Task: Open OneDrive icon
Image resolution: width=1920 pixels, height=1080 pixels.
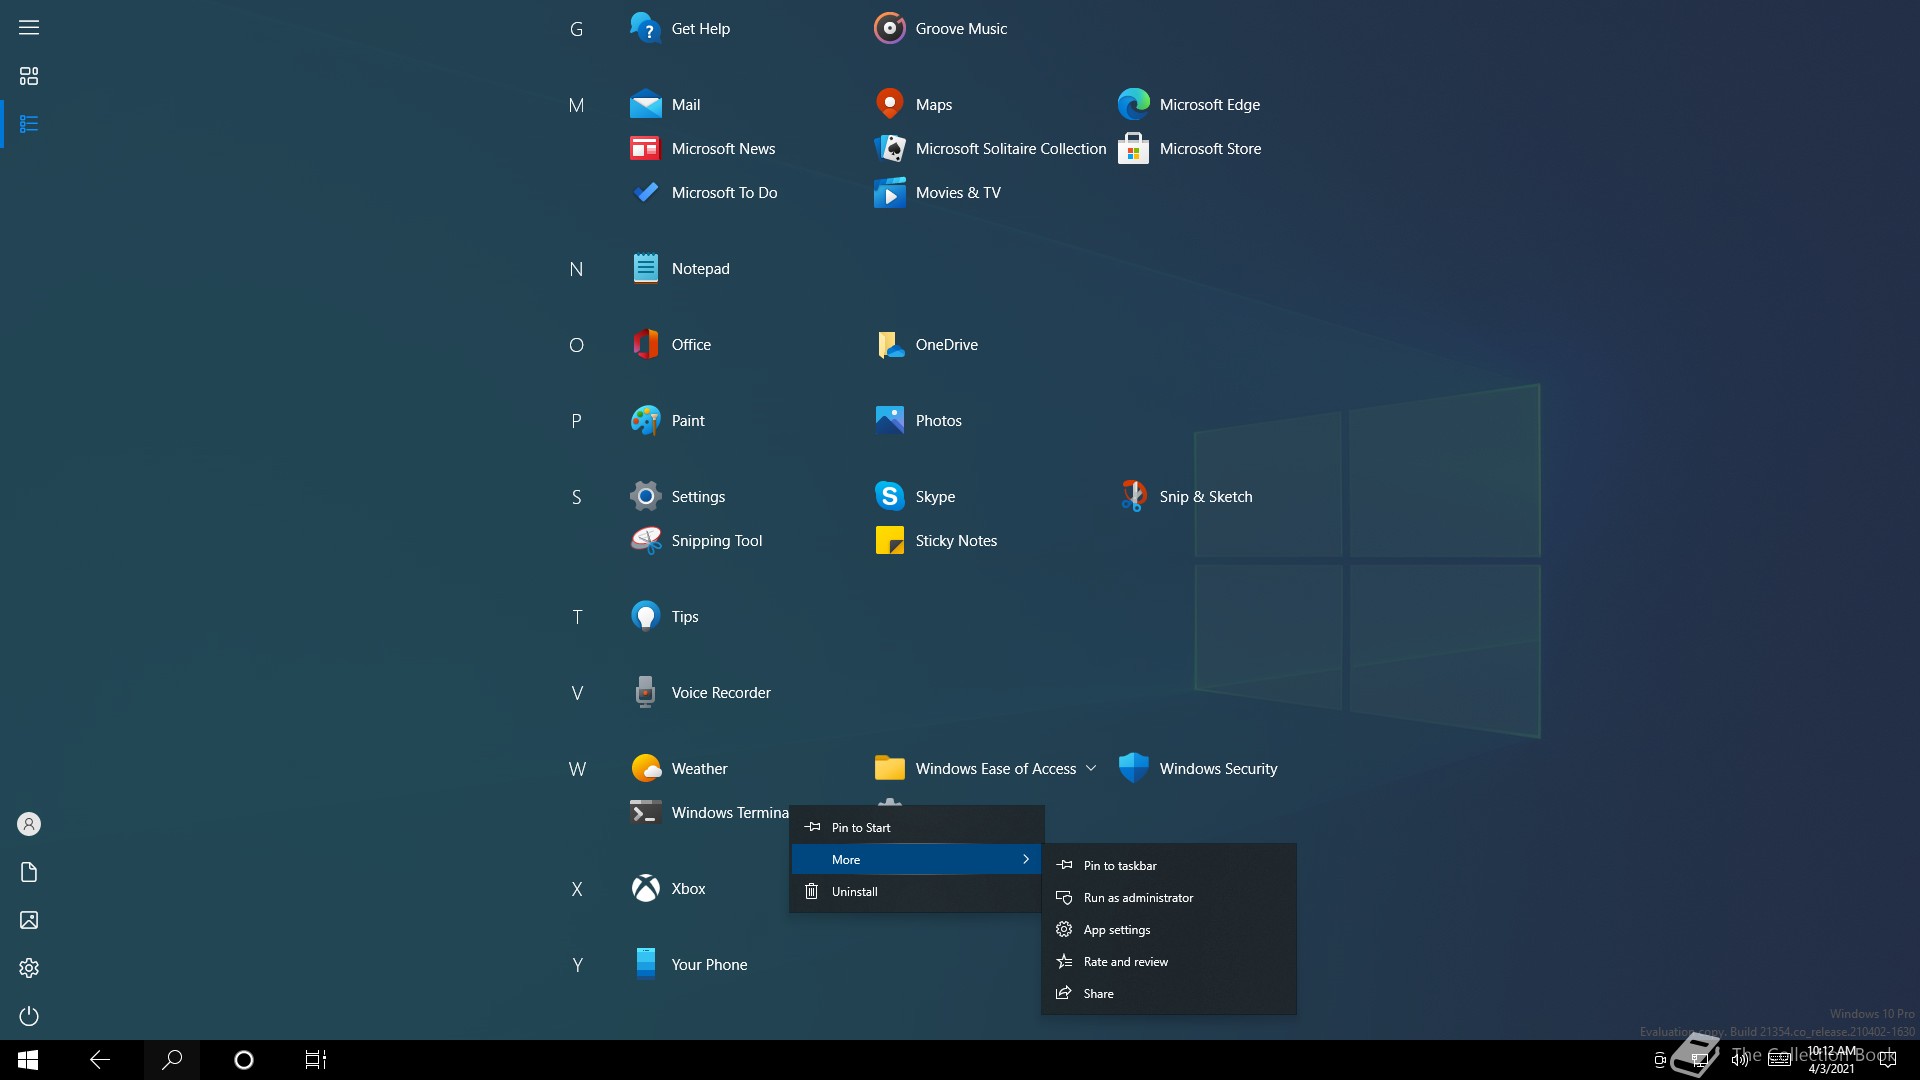Action: tap(889, 344)
